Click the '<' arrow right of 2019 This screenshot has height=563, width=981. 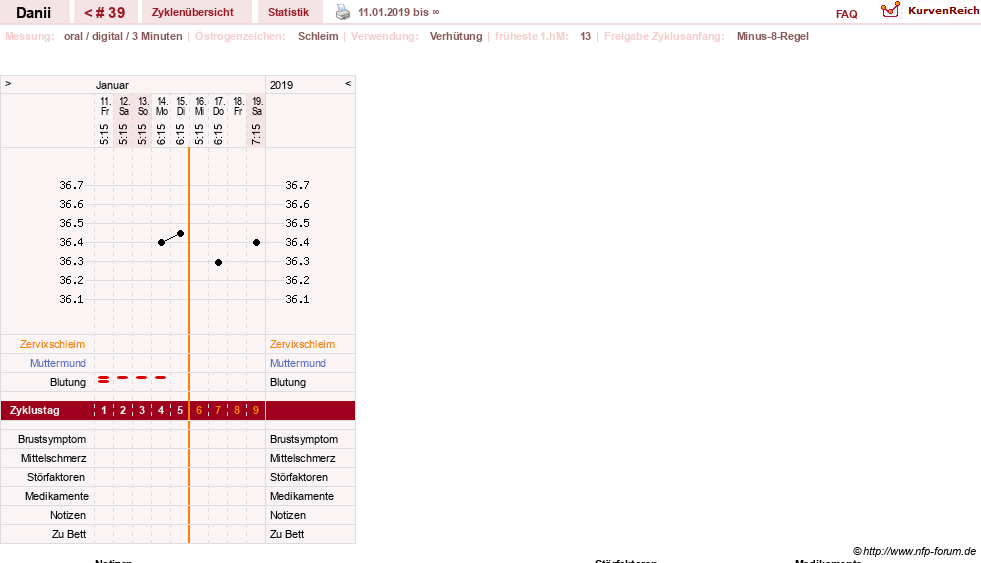click(x=348, y=83)
